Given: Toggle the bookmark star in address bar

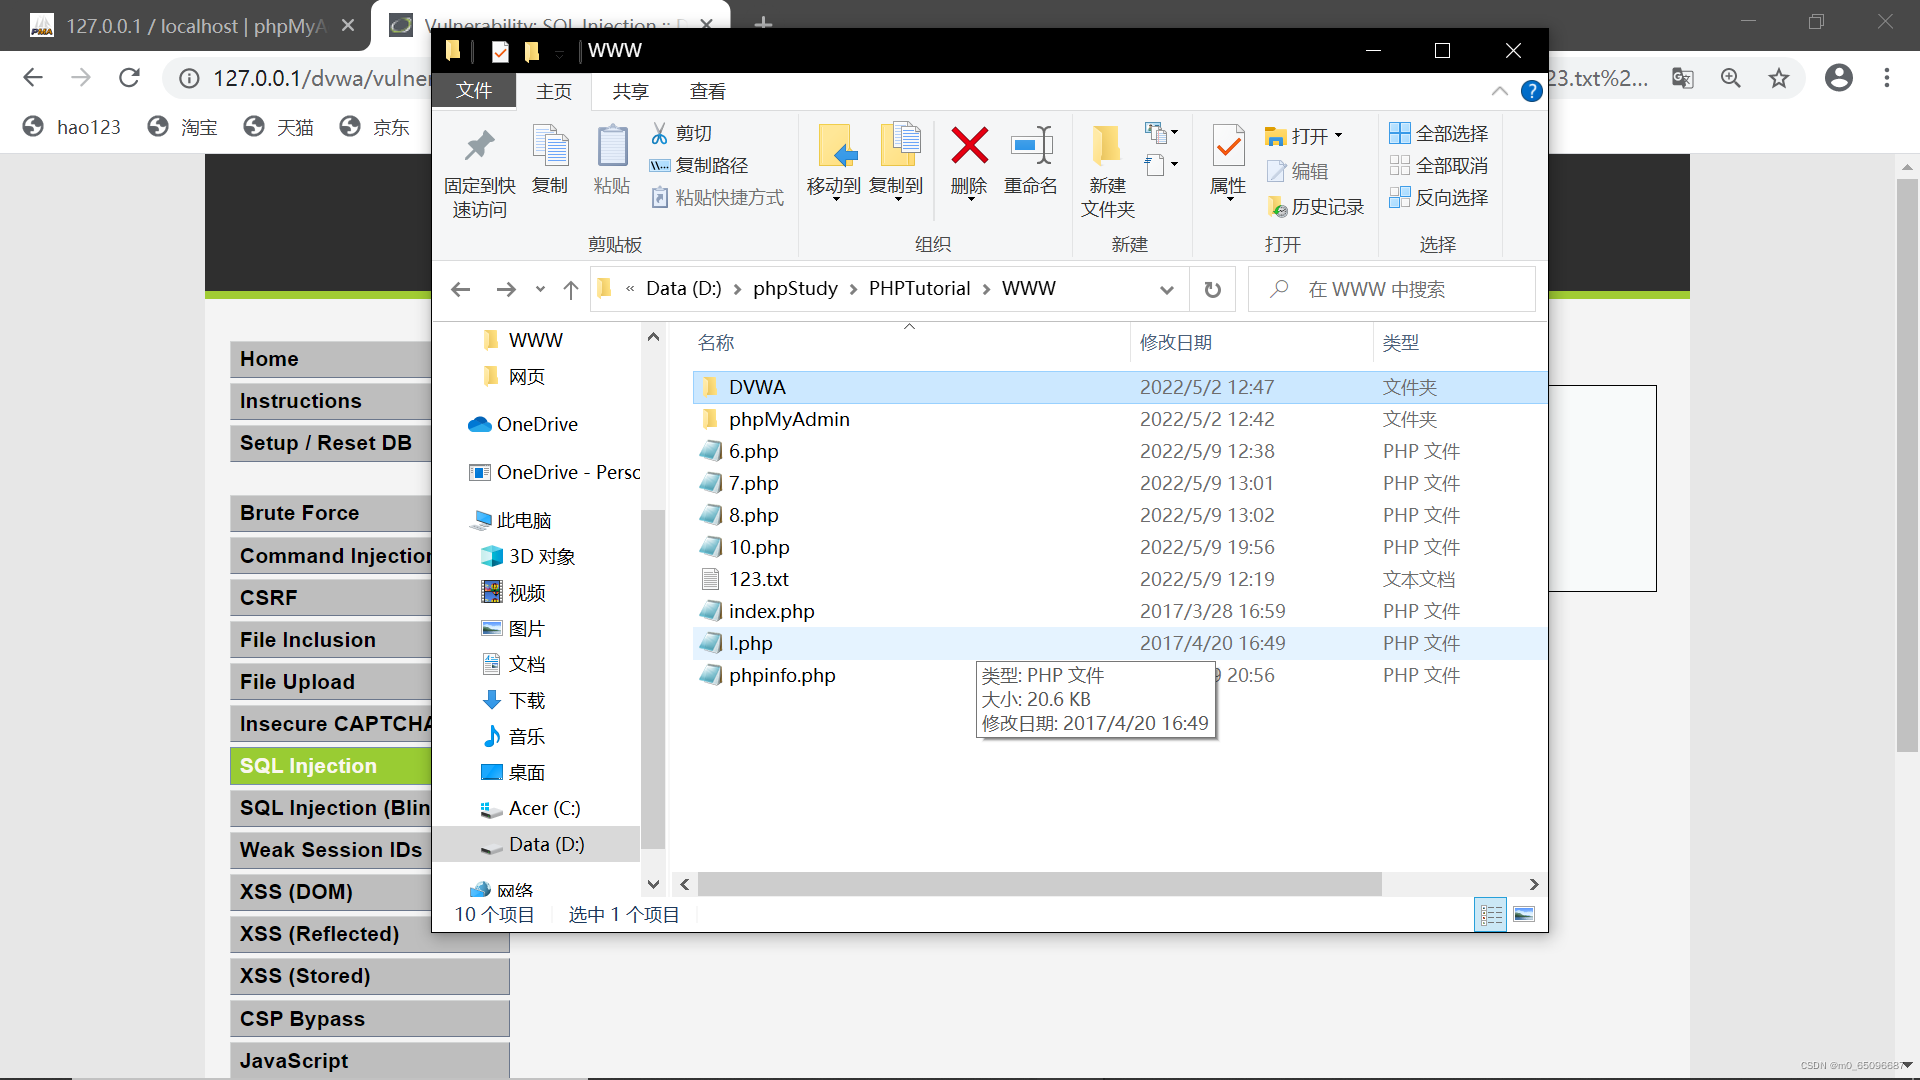Looking at the screenshot, I should [1779, 77].
